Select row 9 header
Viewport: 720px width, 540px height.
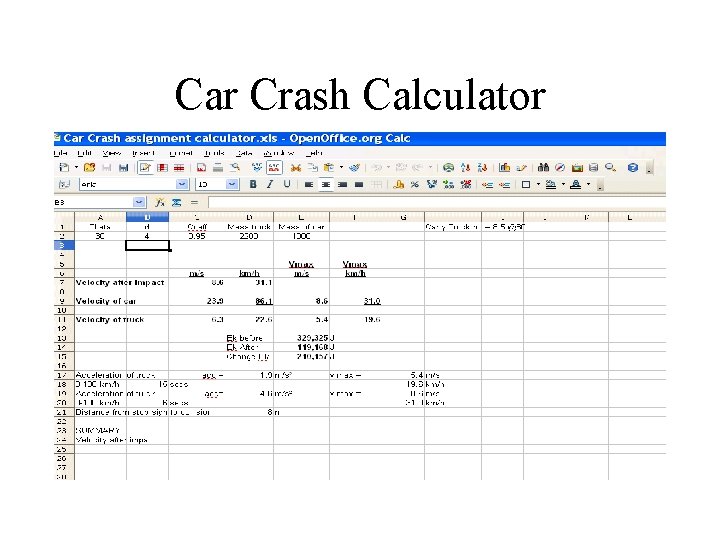(x=62, y=301)
